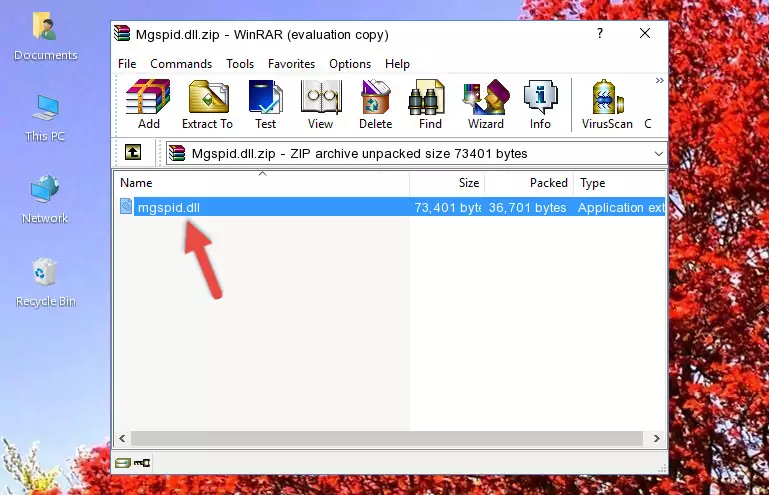Click the horizontal scrollbar track
Viewport: 769px width, 495px height.
[x=386, y=439]
